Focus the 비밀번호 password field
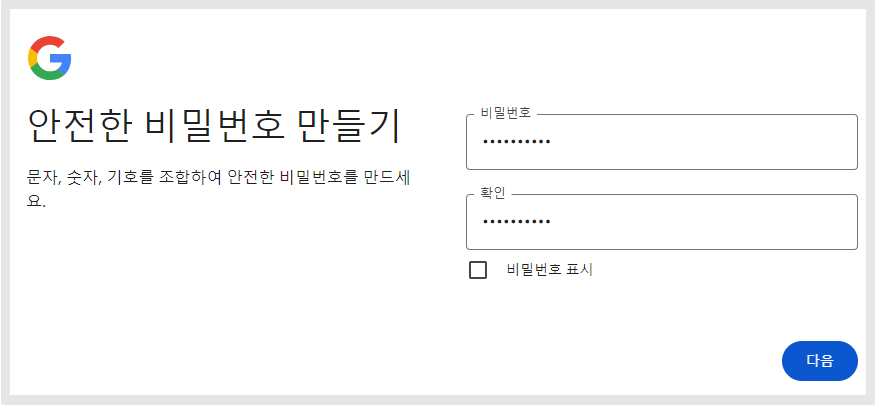Screen dimensions: 875x405 click(661, 142)
